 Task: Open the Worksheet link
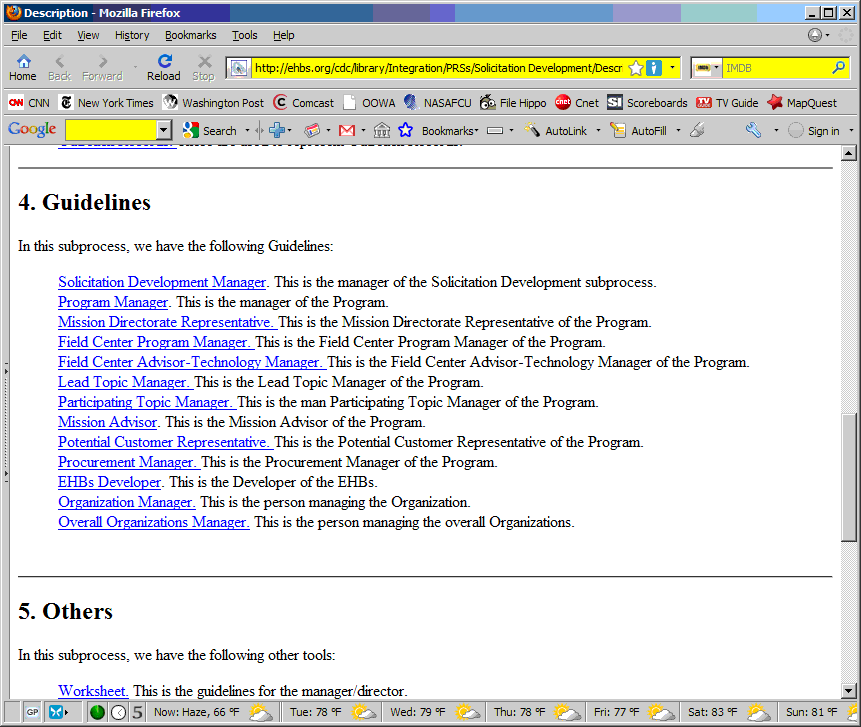(x=93, y=691)
